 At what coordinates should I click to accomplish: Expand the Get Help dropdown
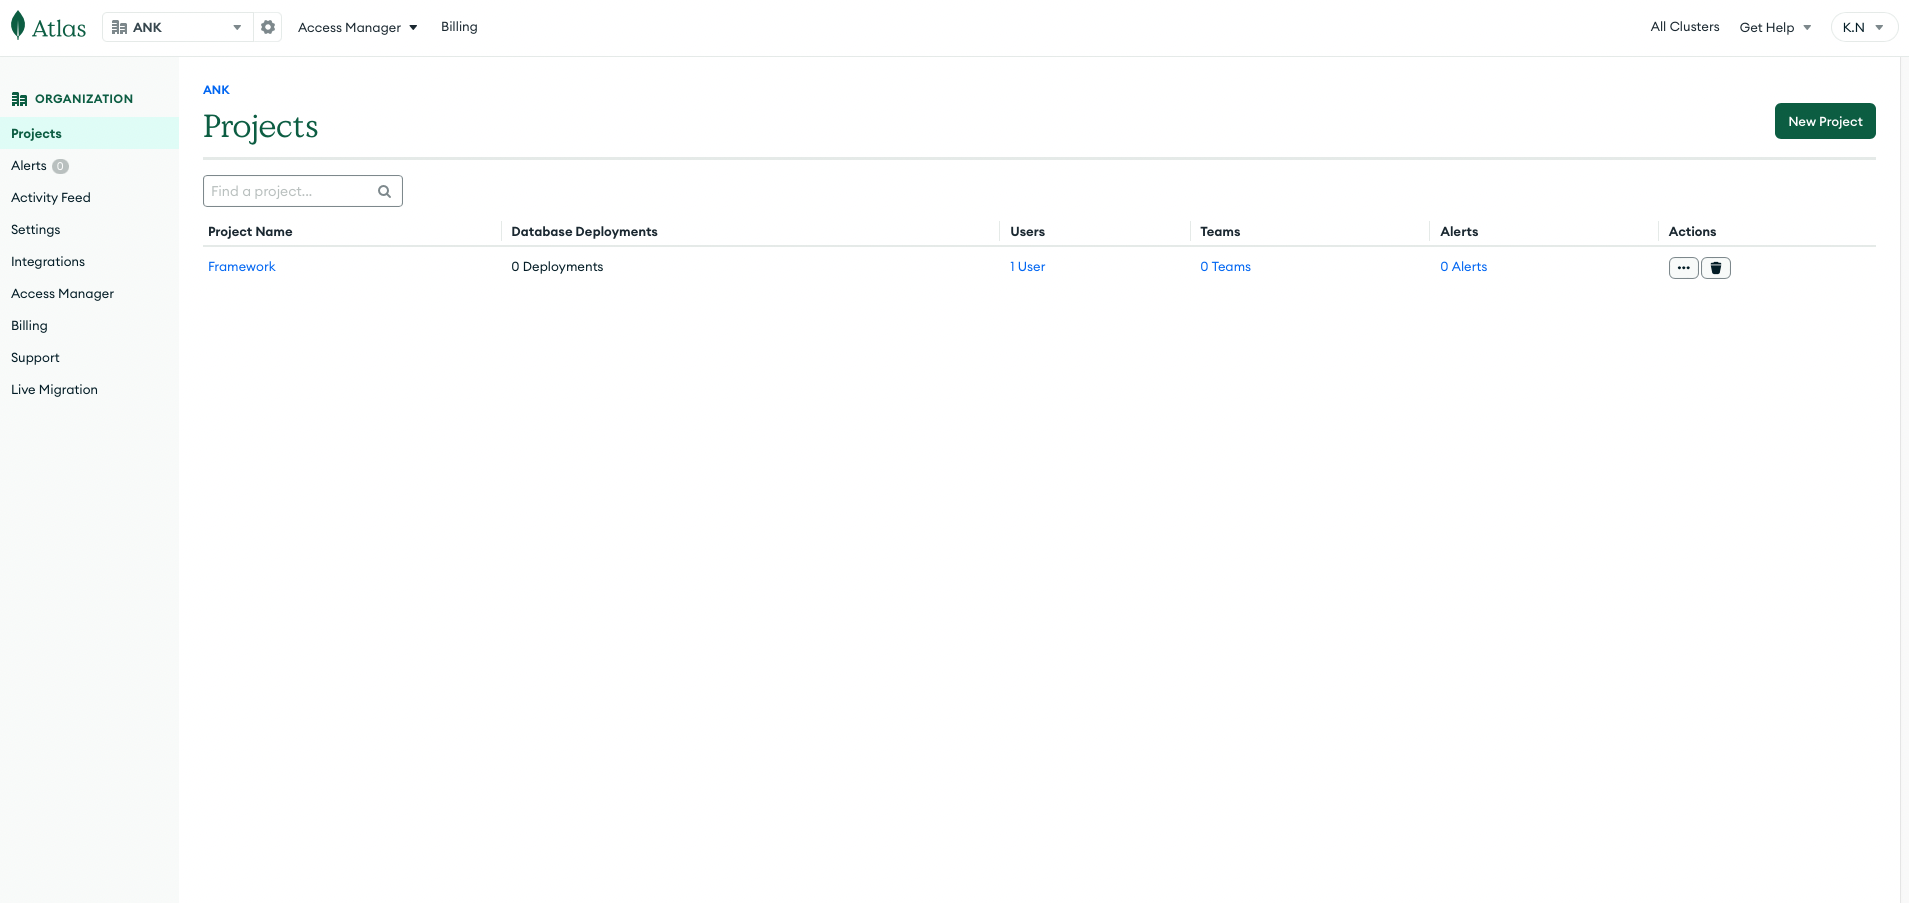click(1774, 27)
